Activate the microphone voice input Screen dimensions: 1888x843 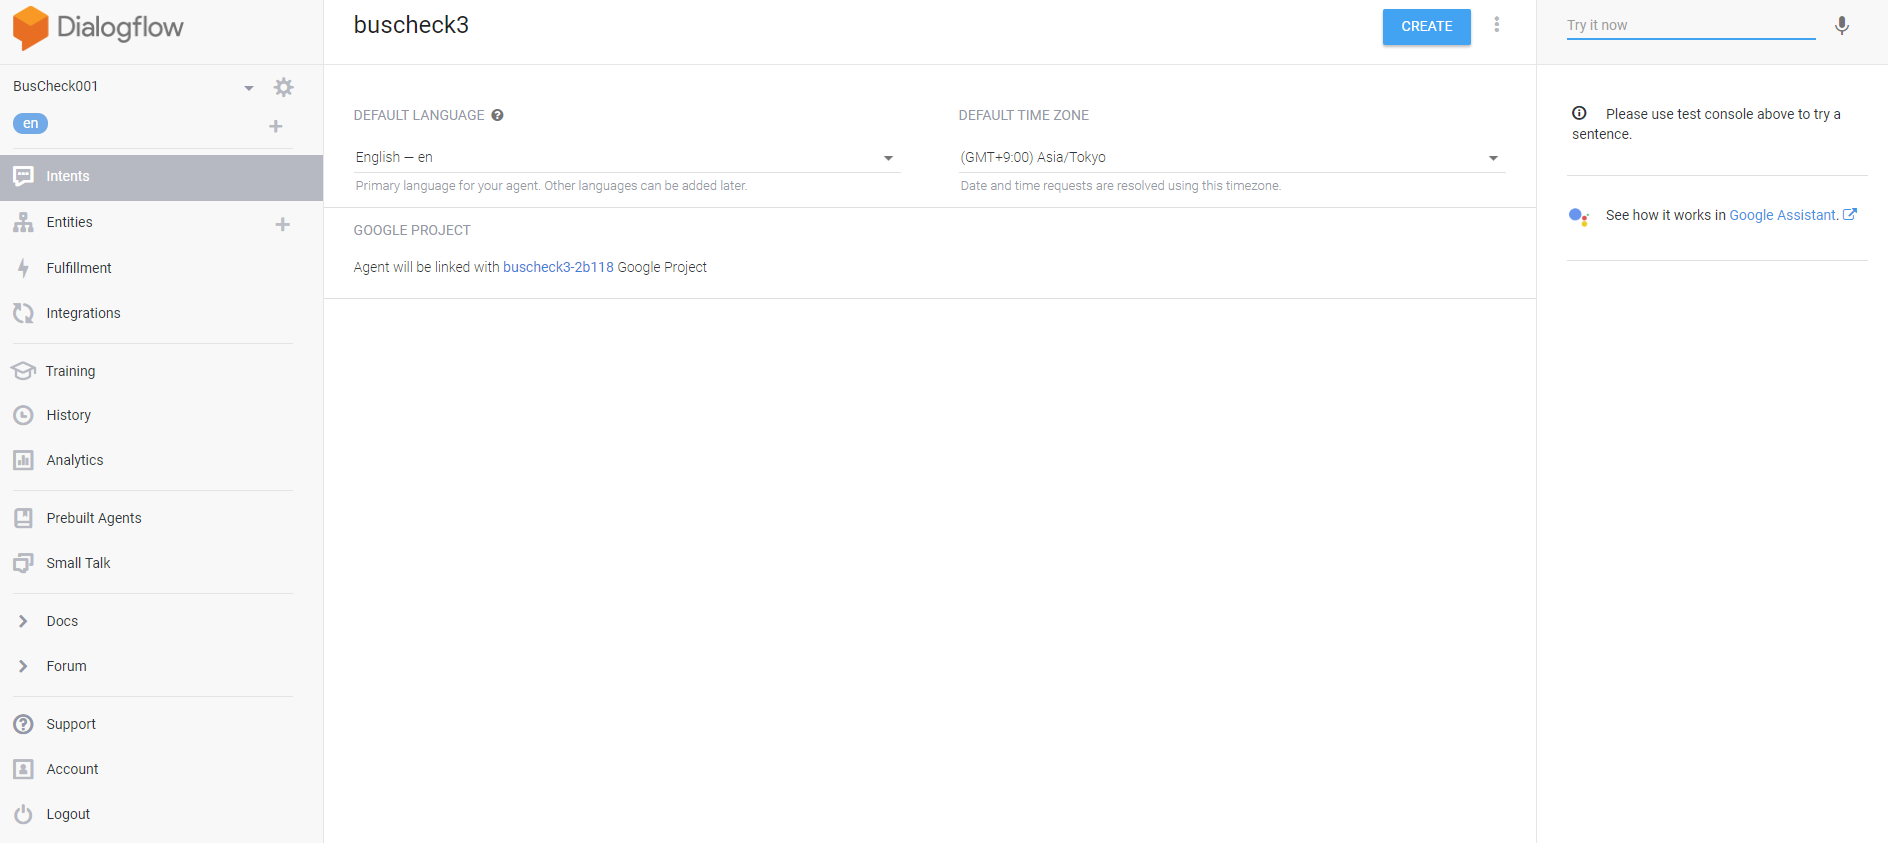point(1842,26)
